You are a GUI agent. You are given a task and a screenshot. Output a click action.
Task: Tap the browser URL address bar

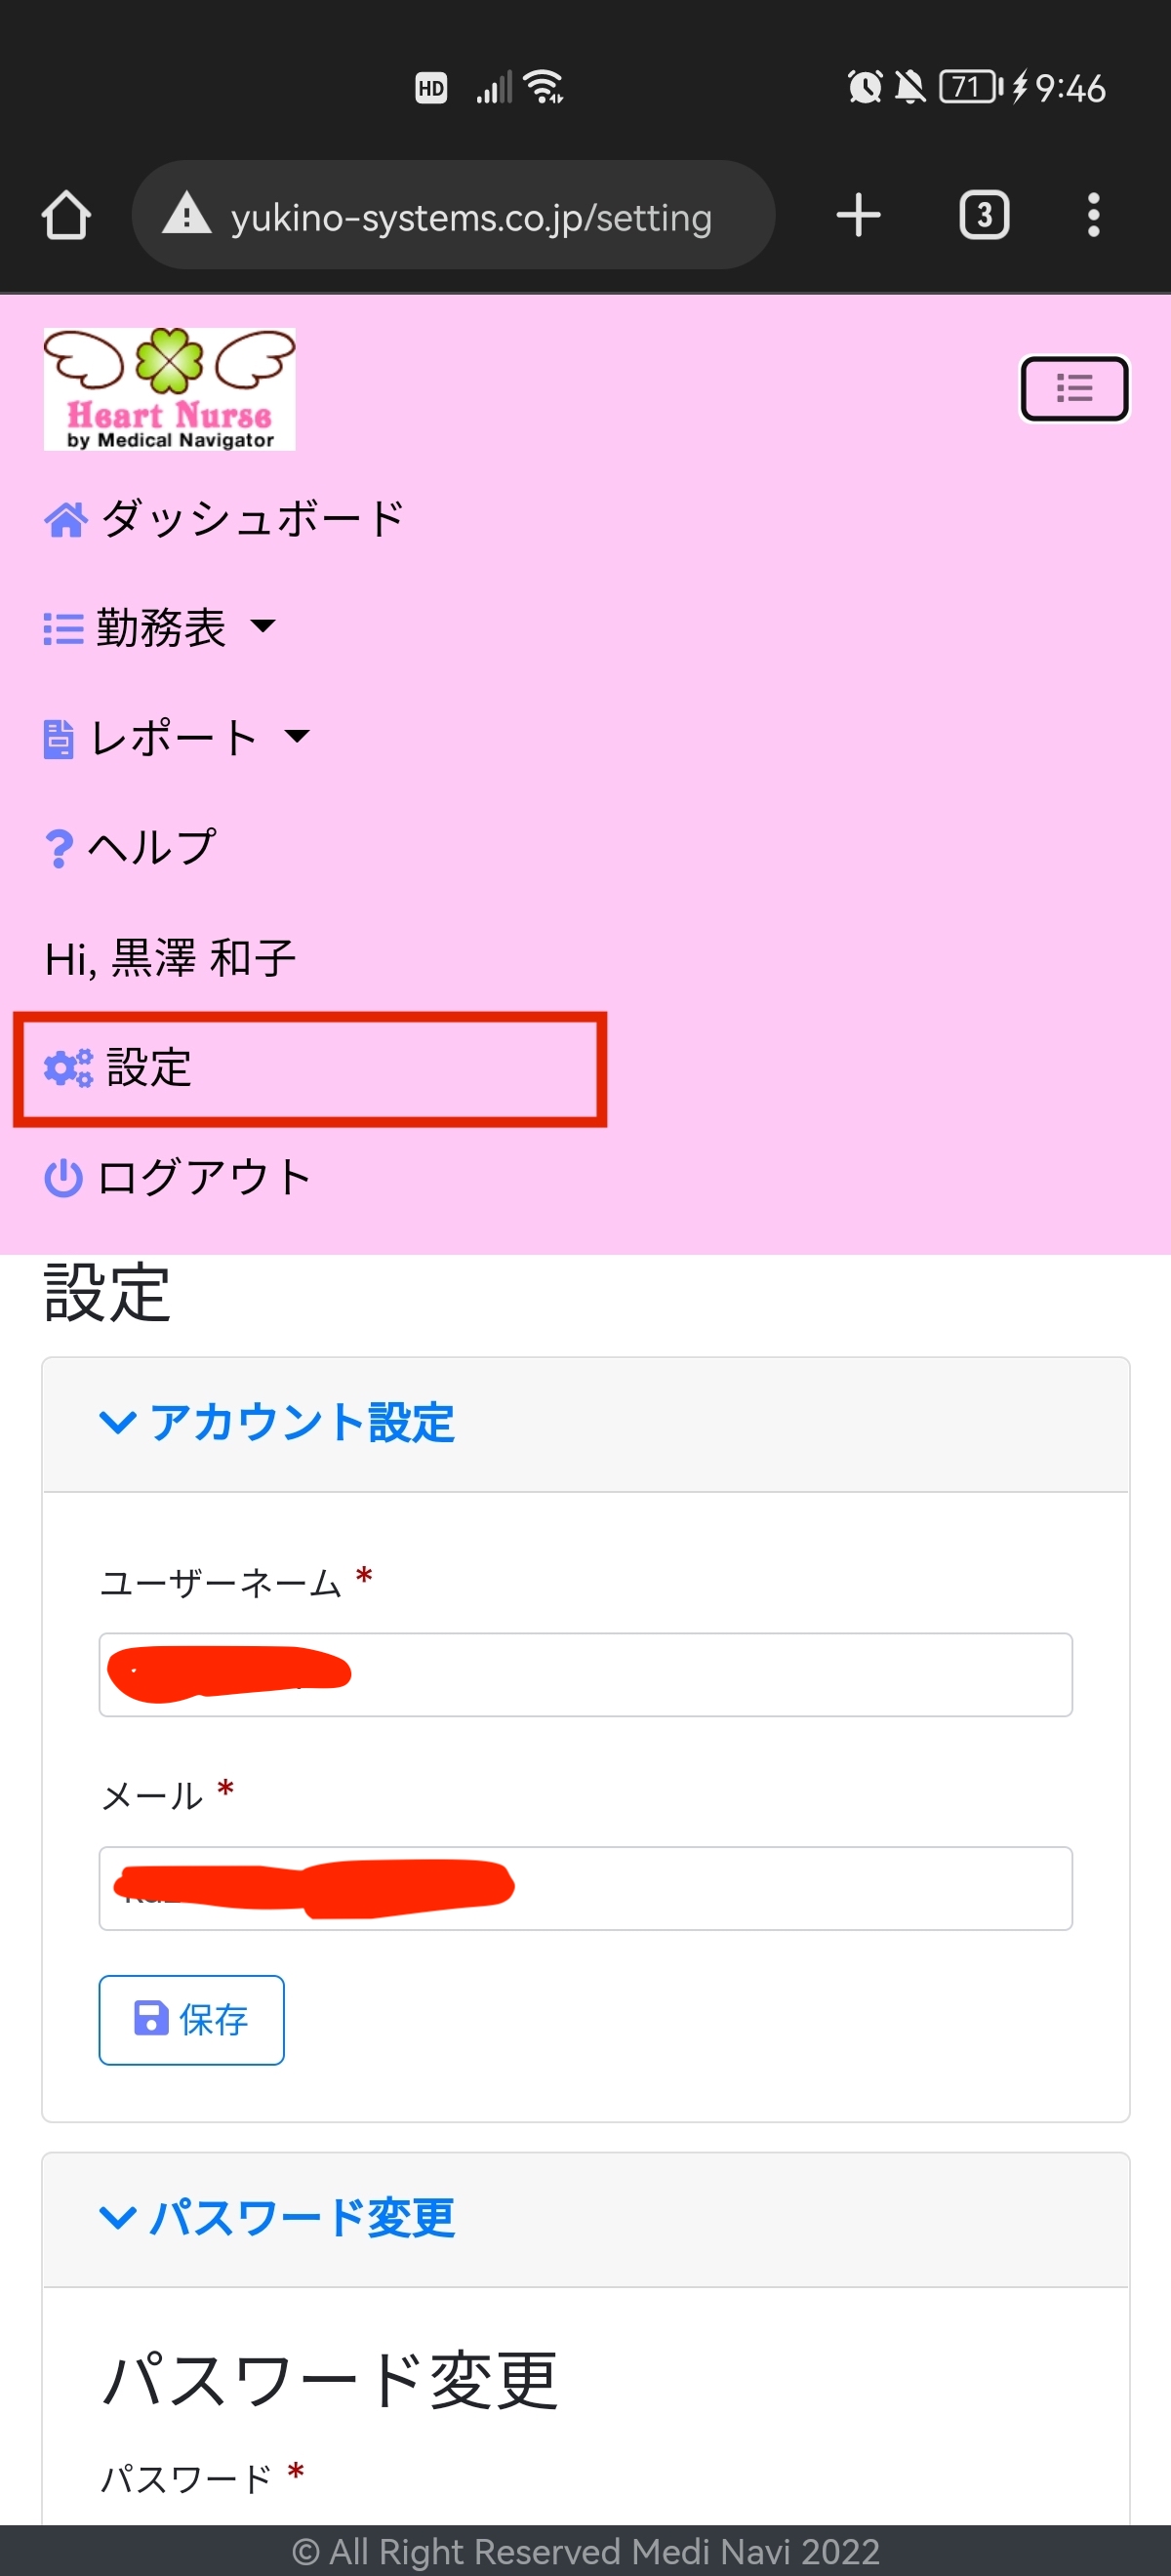[x=470, y=215]
